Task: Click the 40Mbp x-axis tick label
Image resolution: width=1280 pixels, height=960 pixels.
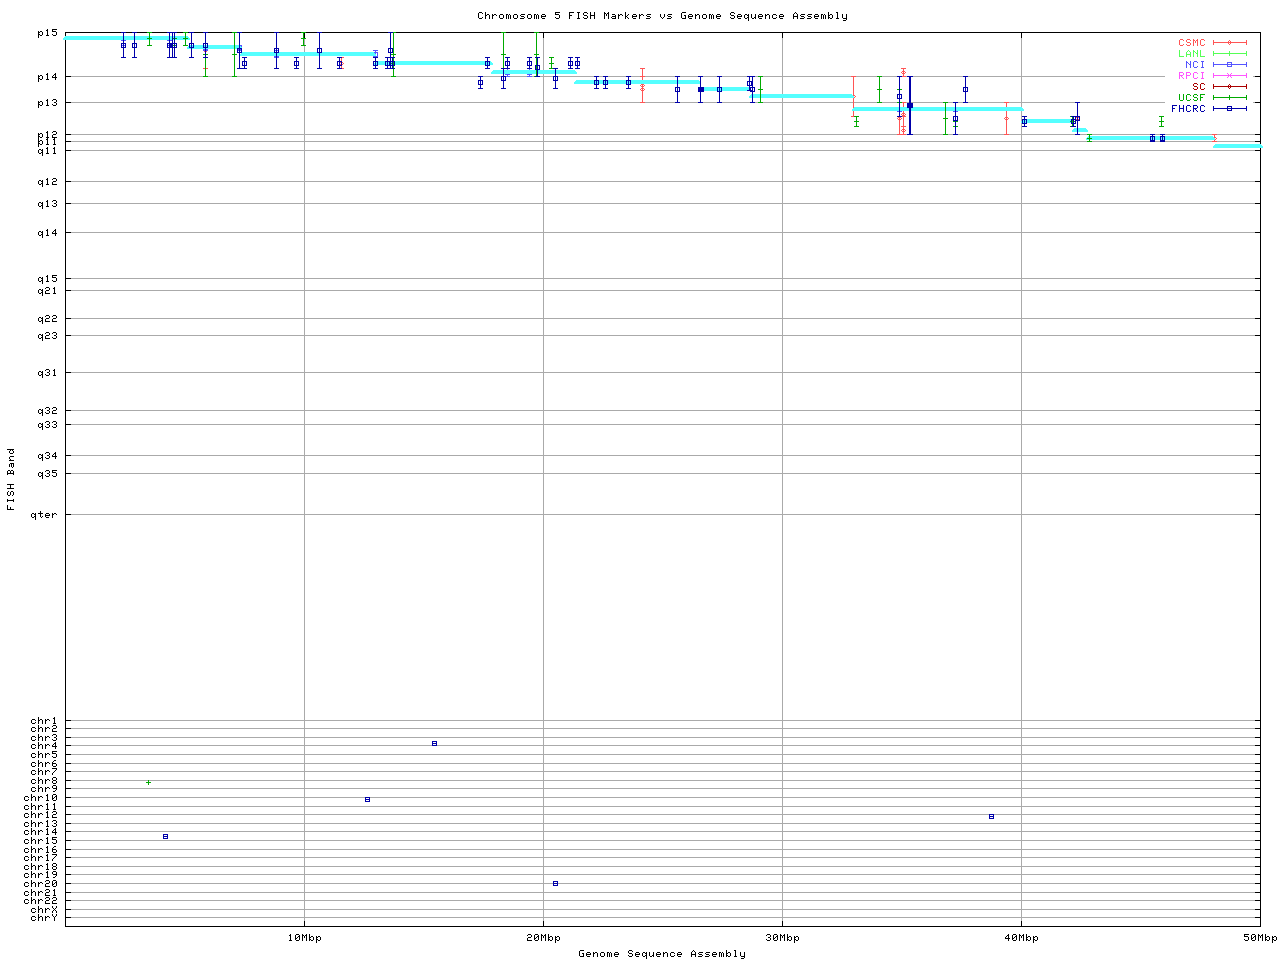Action: (1021, 938)
